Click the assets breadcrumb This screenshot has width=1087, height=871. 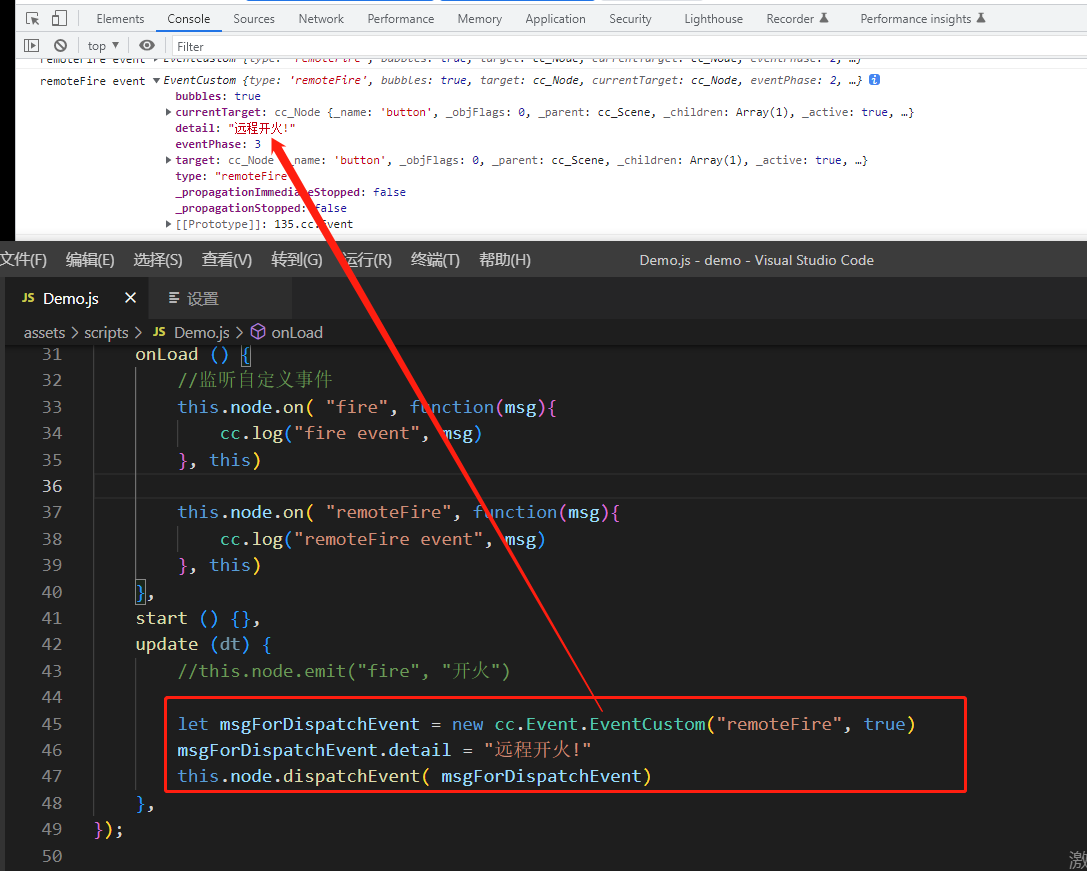click(44, 333)
